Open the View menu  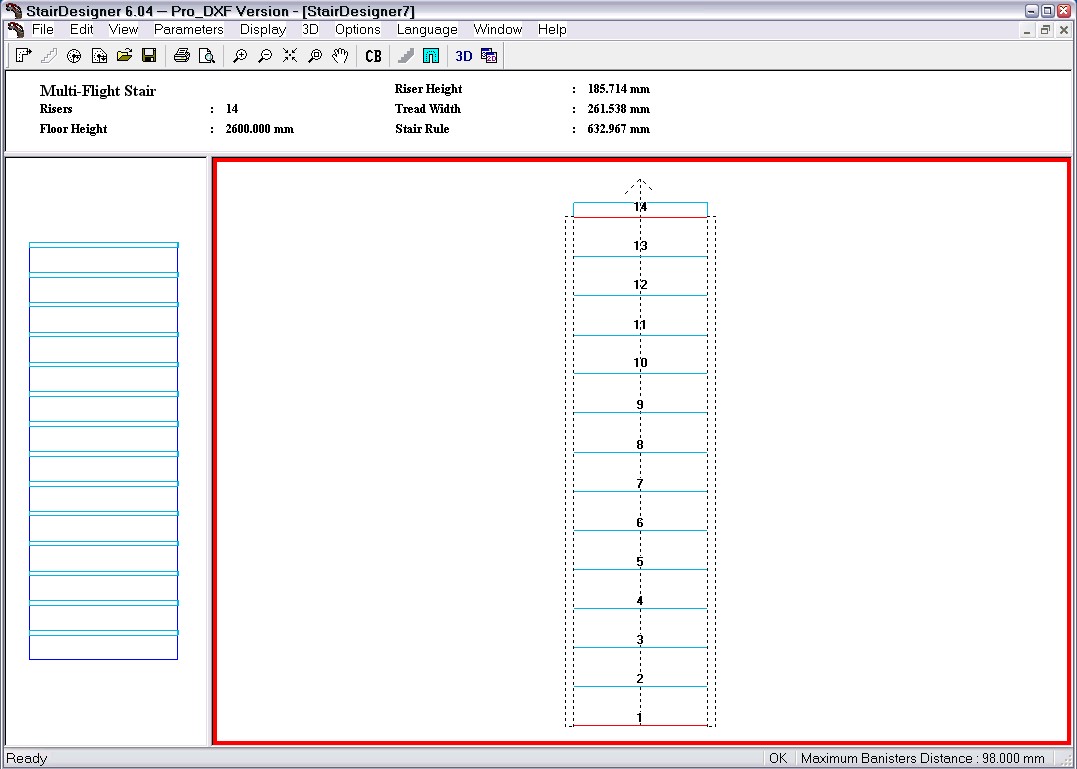tap(124, 30)
